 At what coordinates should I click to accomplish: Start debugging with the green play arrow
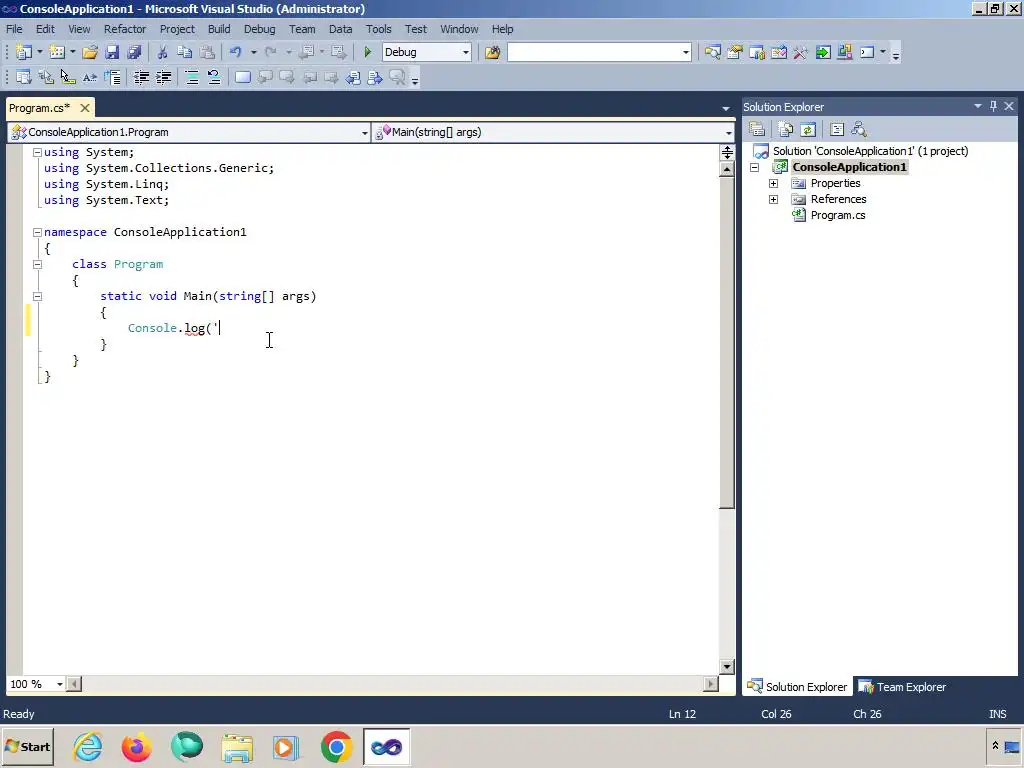click(368, 52)
